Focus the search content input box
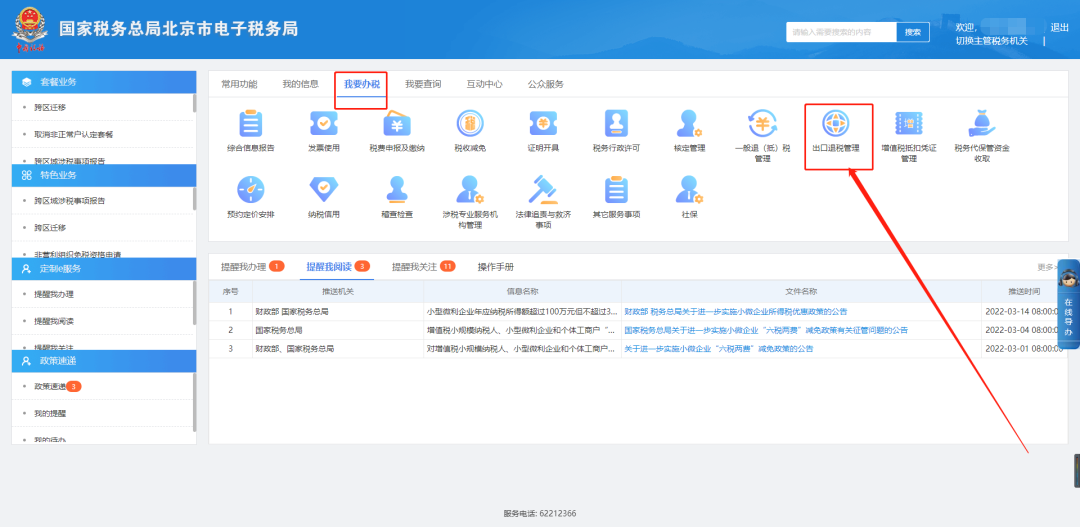This screenshot has height=527, width=1080. [841, 32]
